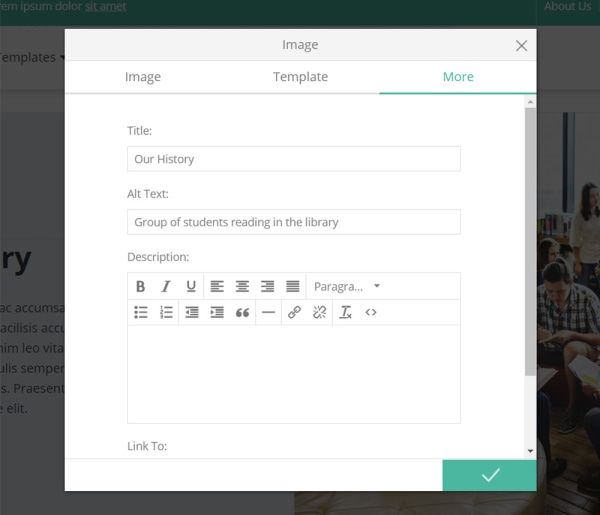Image resolution: width=600 pixels, height=515 pixels.
Task: Align description text left
Action: point(217,286)
